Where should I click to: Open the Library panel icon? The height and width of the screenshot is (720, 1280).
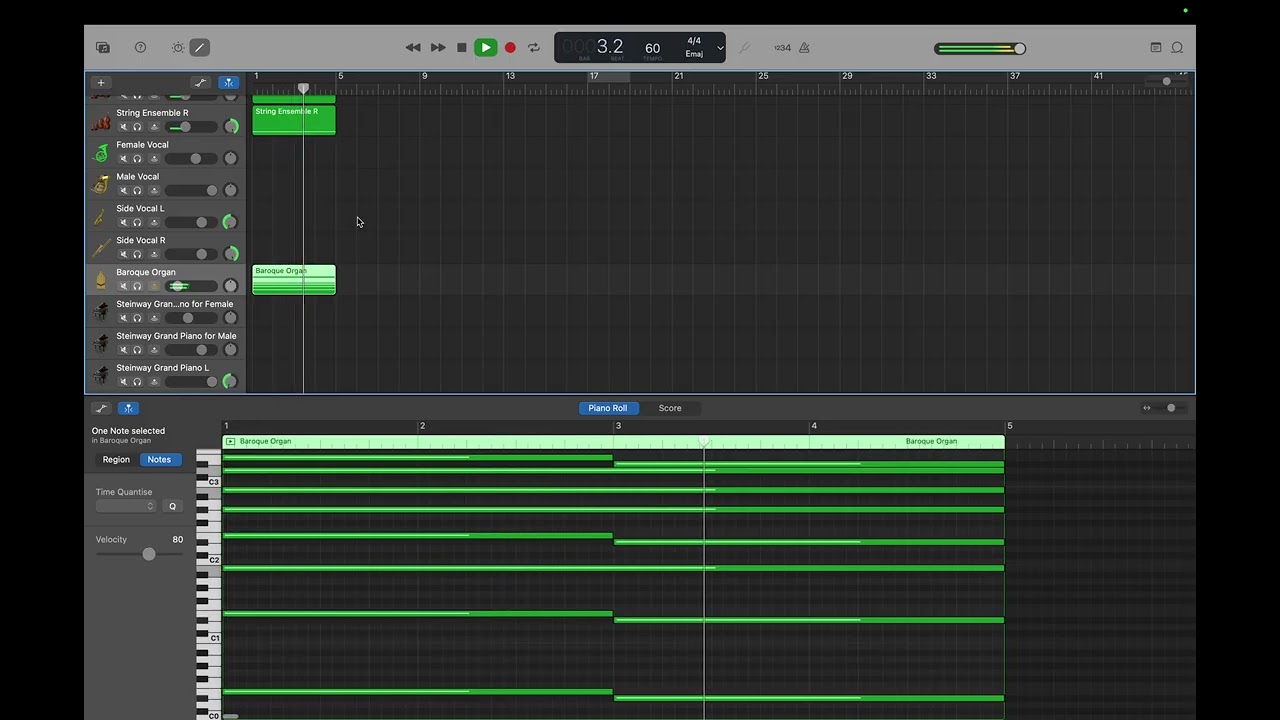[x=103, y=47]
